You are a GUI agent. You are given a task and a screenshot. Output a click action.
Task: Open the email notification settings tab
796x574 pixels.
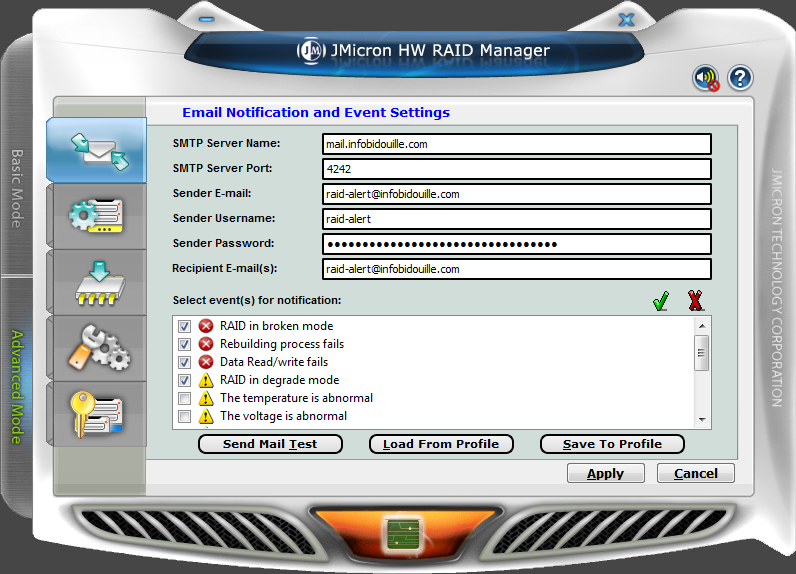point(96,150)
